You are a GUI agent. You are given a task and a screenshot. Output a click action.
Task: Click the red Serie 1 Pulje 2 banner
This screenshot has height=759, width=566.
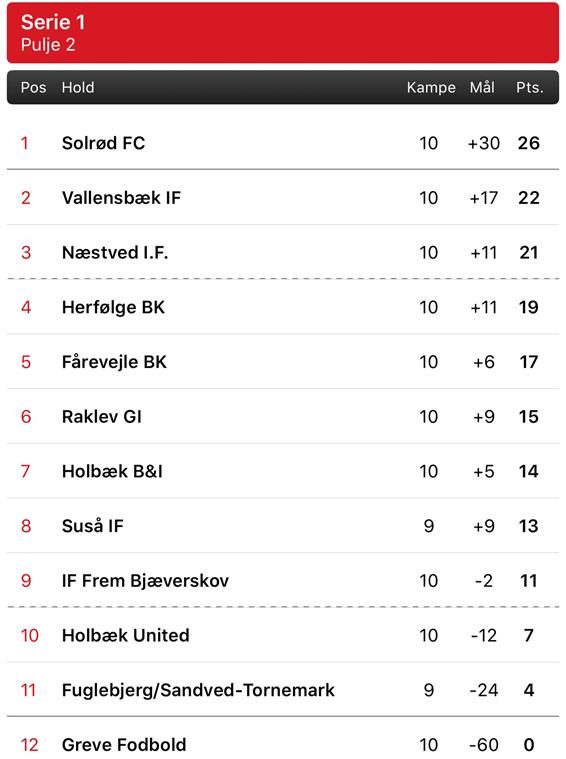tap(283, 32)
